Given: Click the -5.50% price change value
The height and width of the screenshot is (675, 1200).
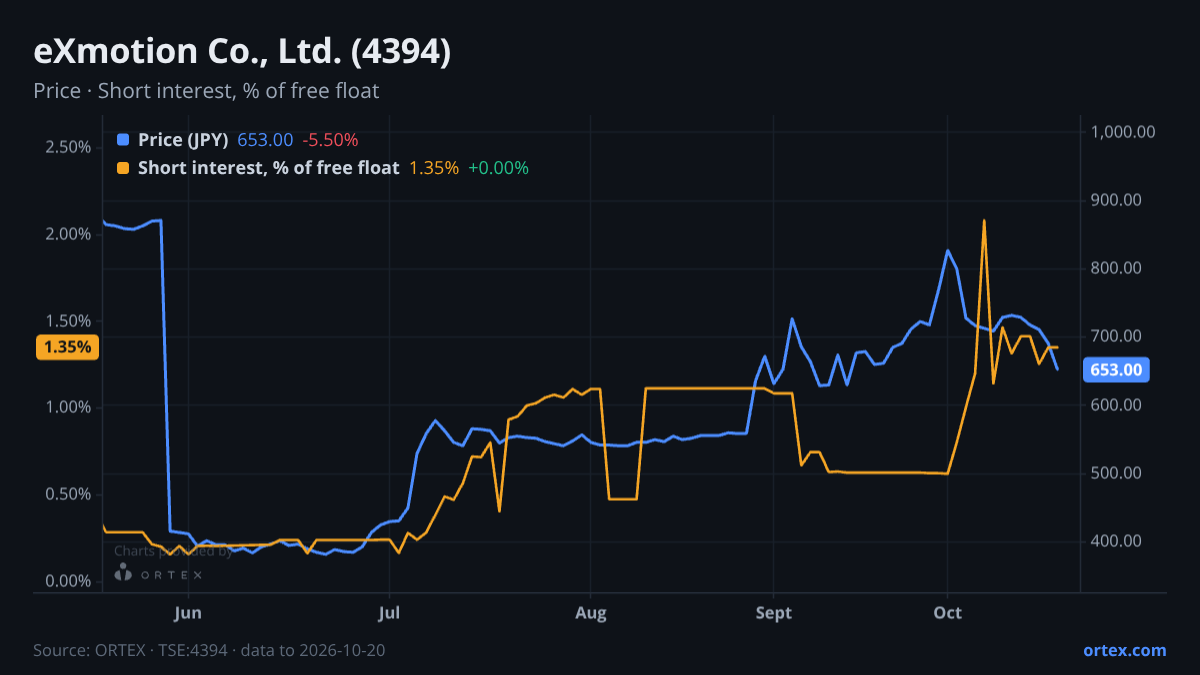Looking at the screenshot, I should pos(330,140).
